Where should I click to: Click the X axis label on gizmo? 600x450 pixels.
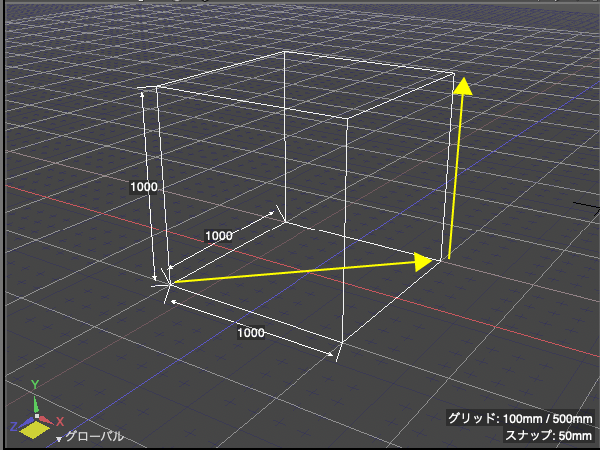pyautogui.click(x=60, y=422)
